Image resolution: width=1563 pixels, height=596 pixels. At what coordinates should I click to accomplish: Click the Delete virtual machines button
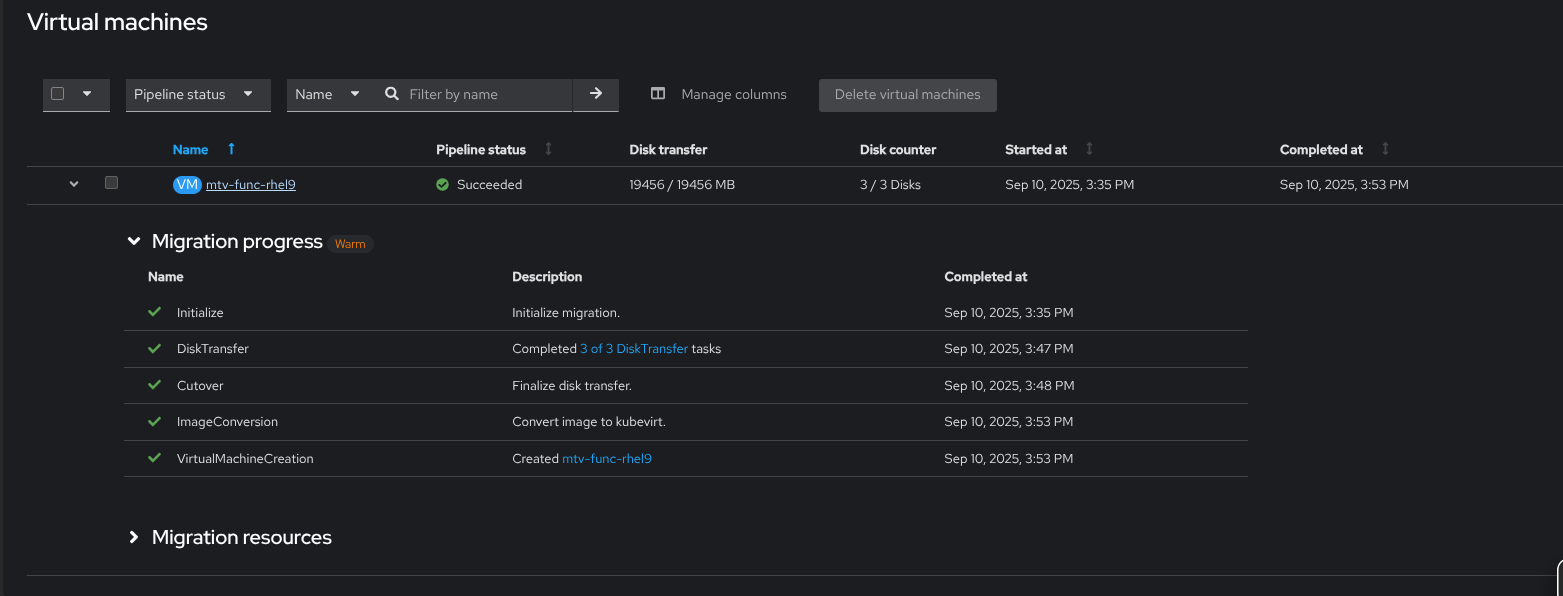[907, 94]
